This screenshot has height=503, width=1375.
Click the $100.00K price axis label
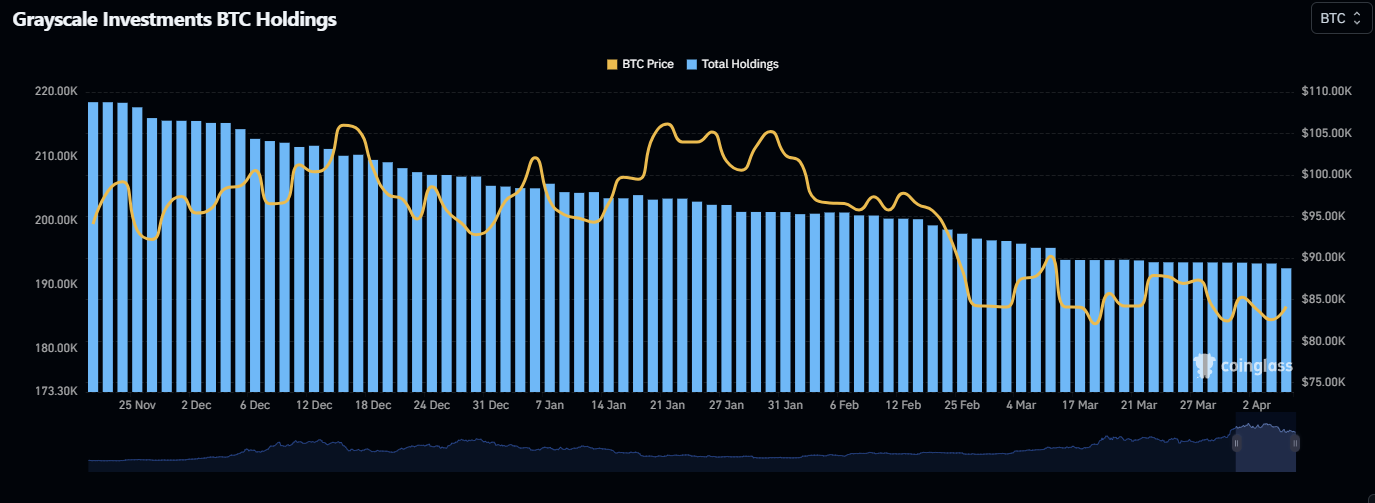point(1327,174)
